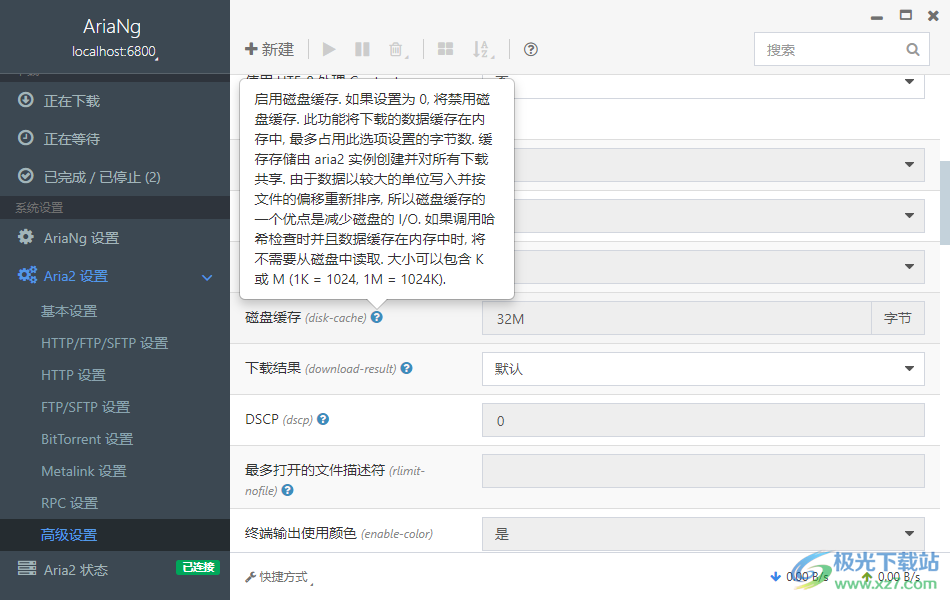
Task: Edit the 最多打开的文件描述符 field
Action: pos(703,471)
